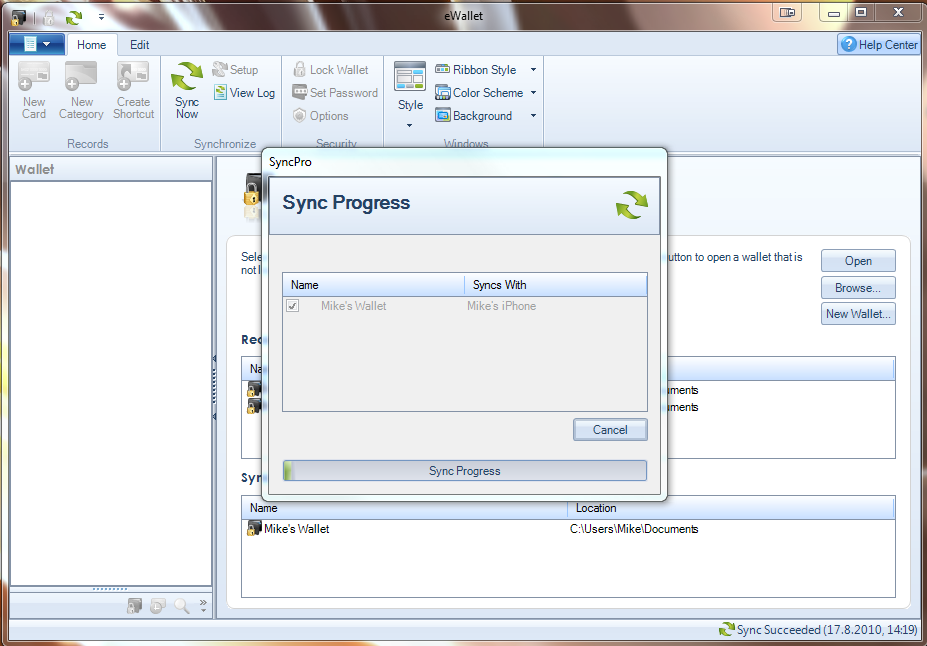Select Mike's Wallet in synchronized wallets list
The image size is (927, 646).
pyautogui.click(x=296, y=529)
